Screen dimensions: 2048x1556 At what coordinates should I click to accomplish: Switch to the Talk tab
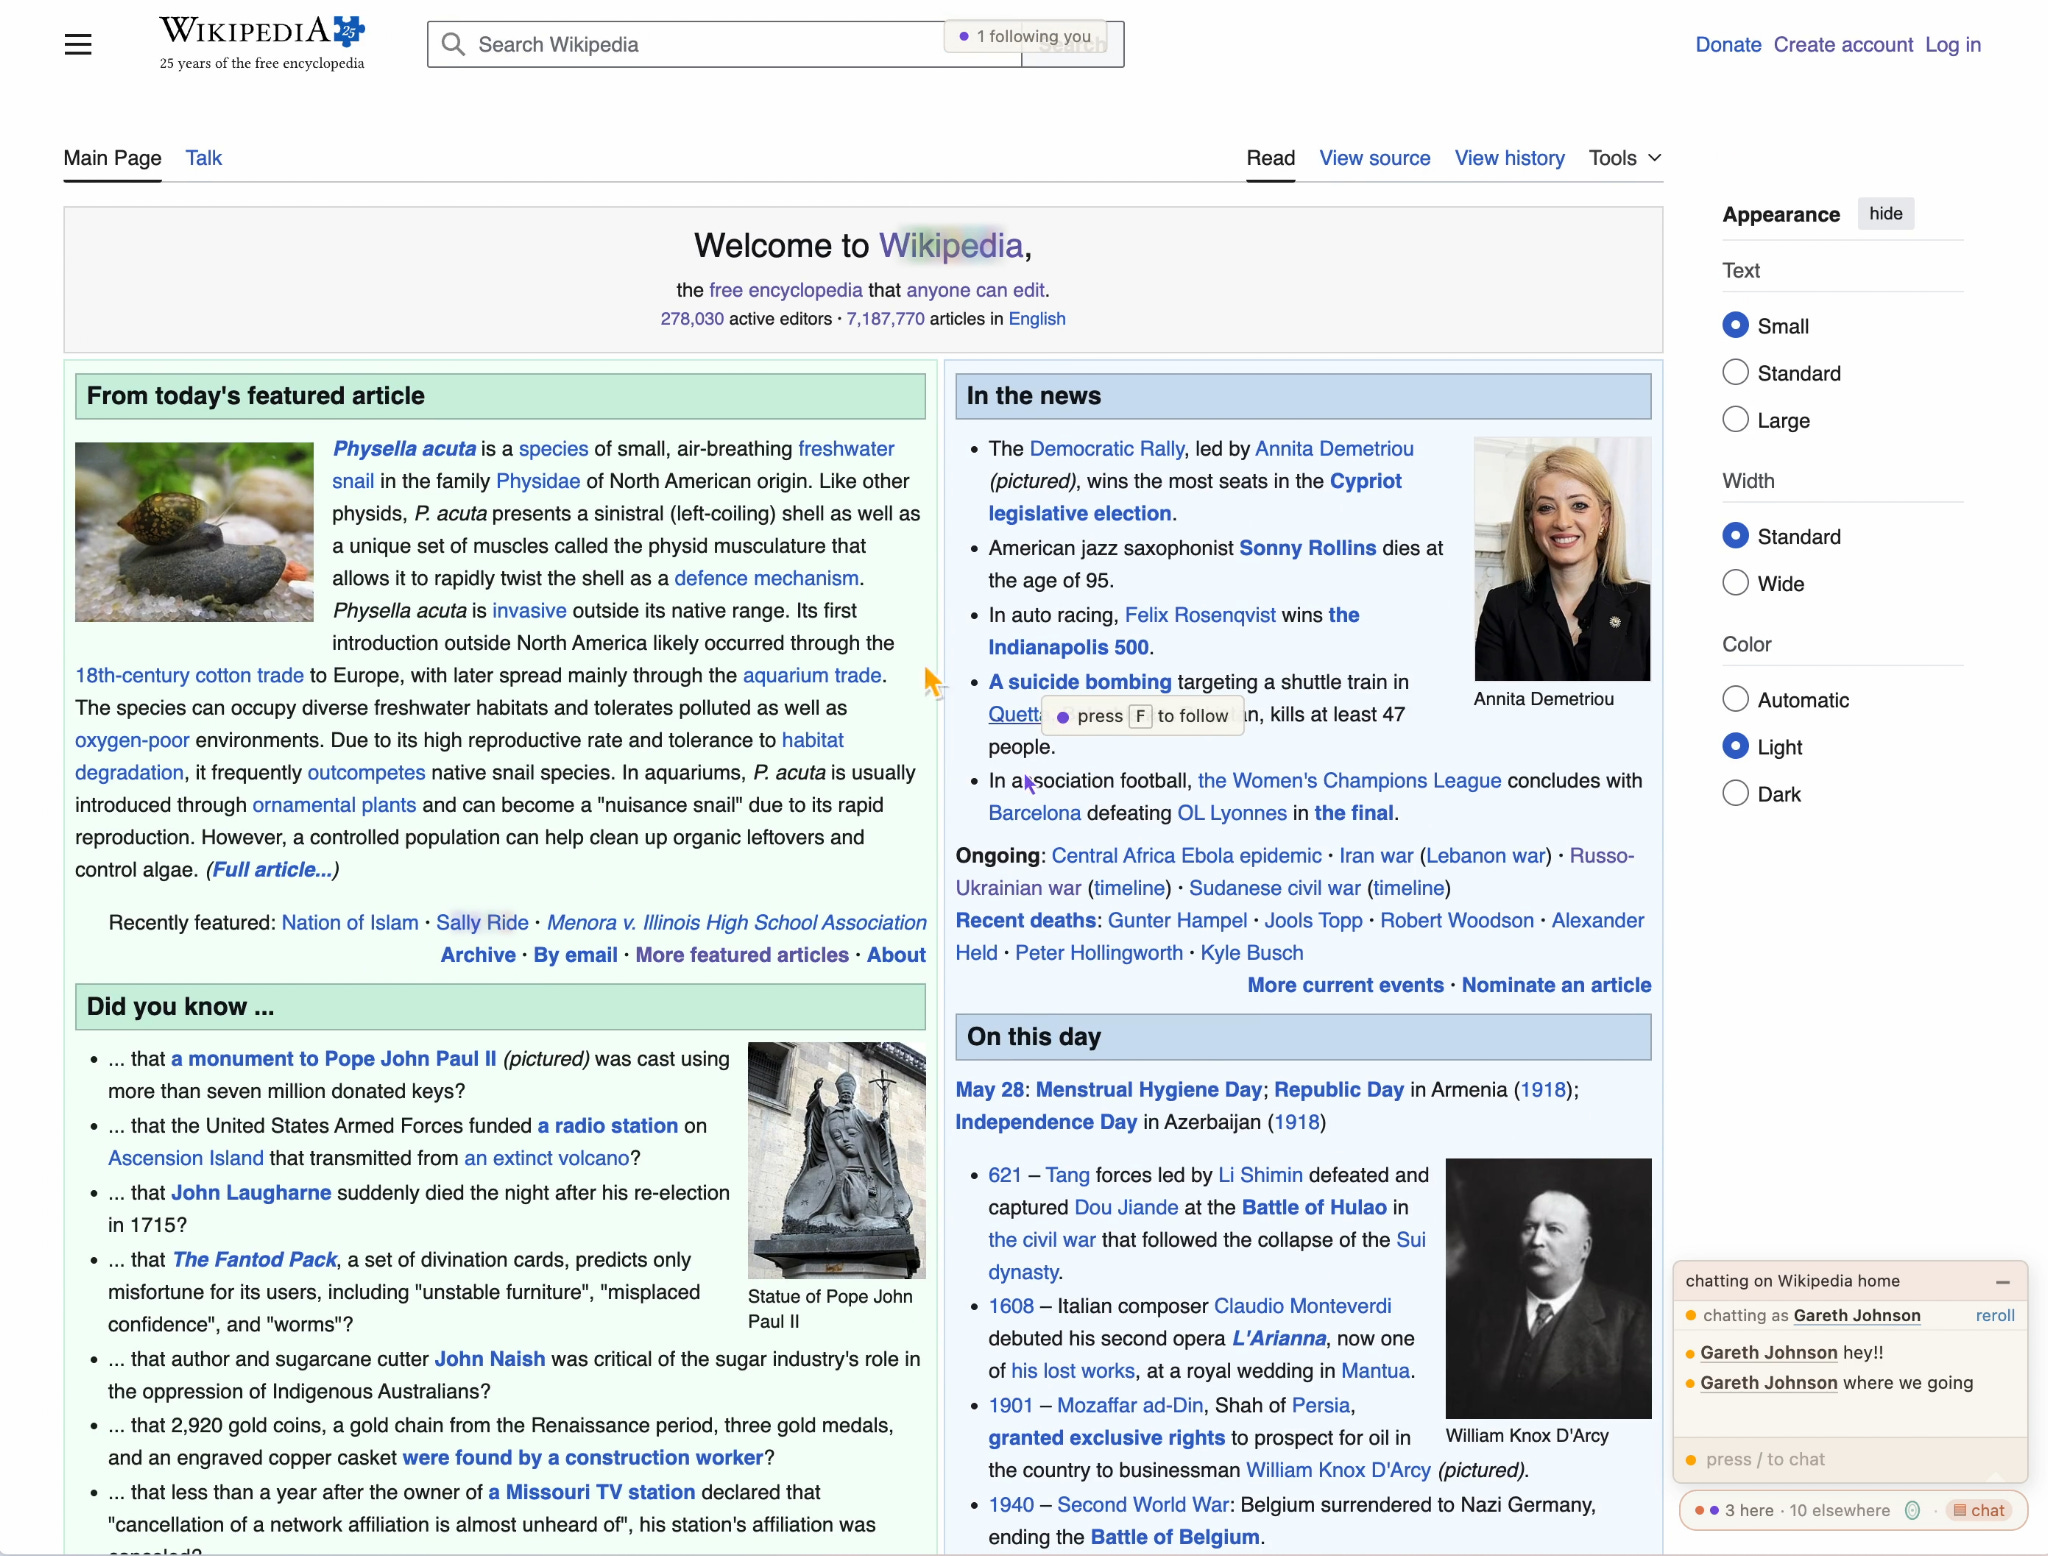[x=203, y=158]
